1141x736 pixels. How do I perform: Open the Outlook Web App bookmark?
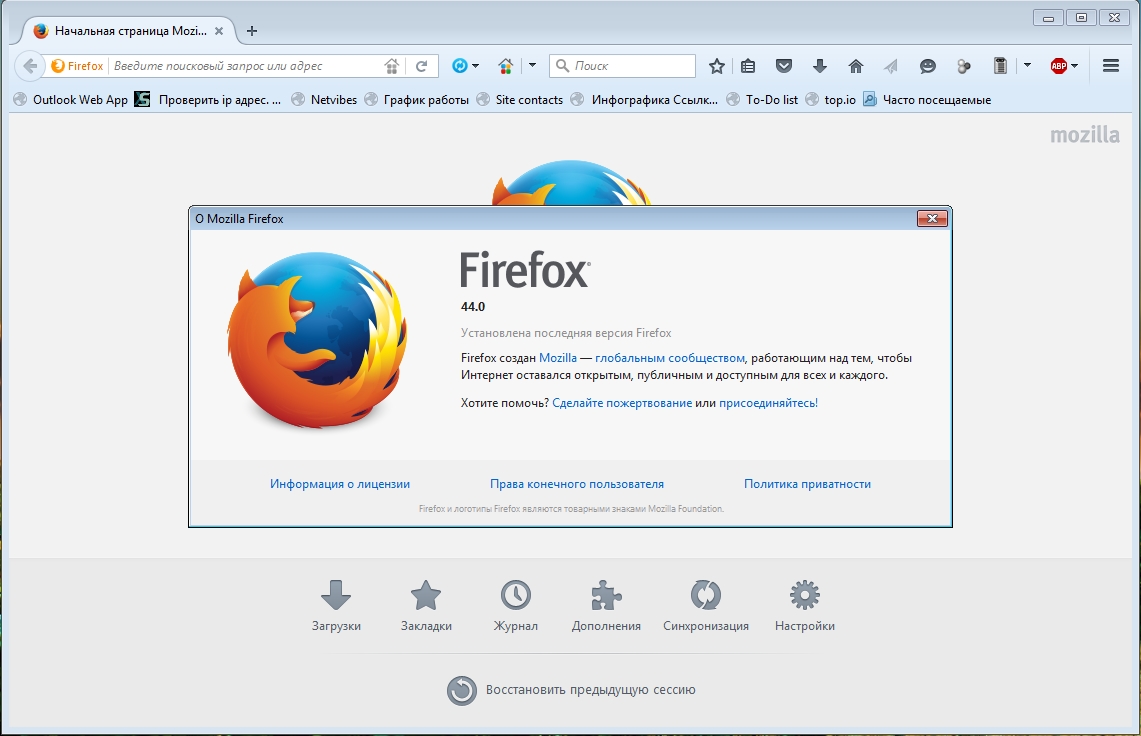[x=71, y=100]
